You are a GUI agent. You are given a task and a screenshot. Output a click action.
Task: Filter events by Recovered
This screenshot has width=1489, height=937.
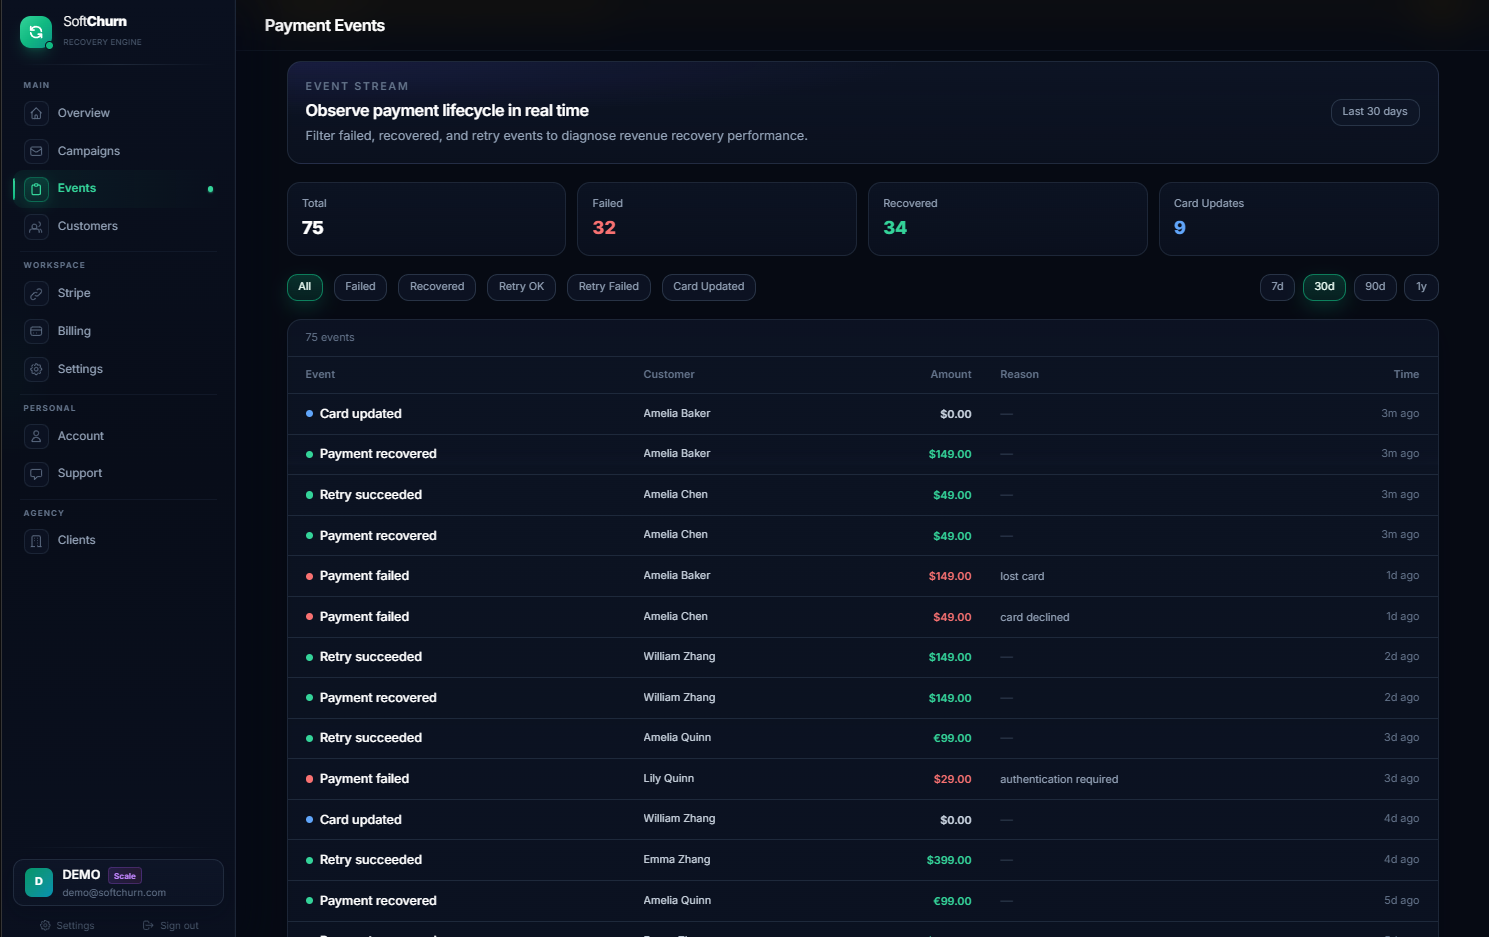pos(437,287)
